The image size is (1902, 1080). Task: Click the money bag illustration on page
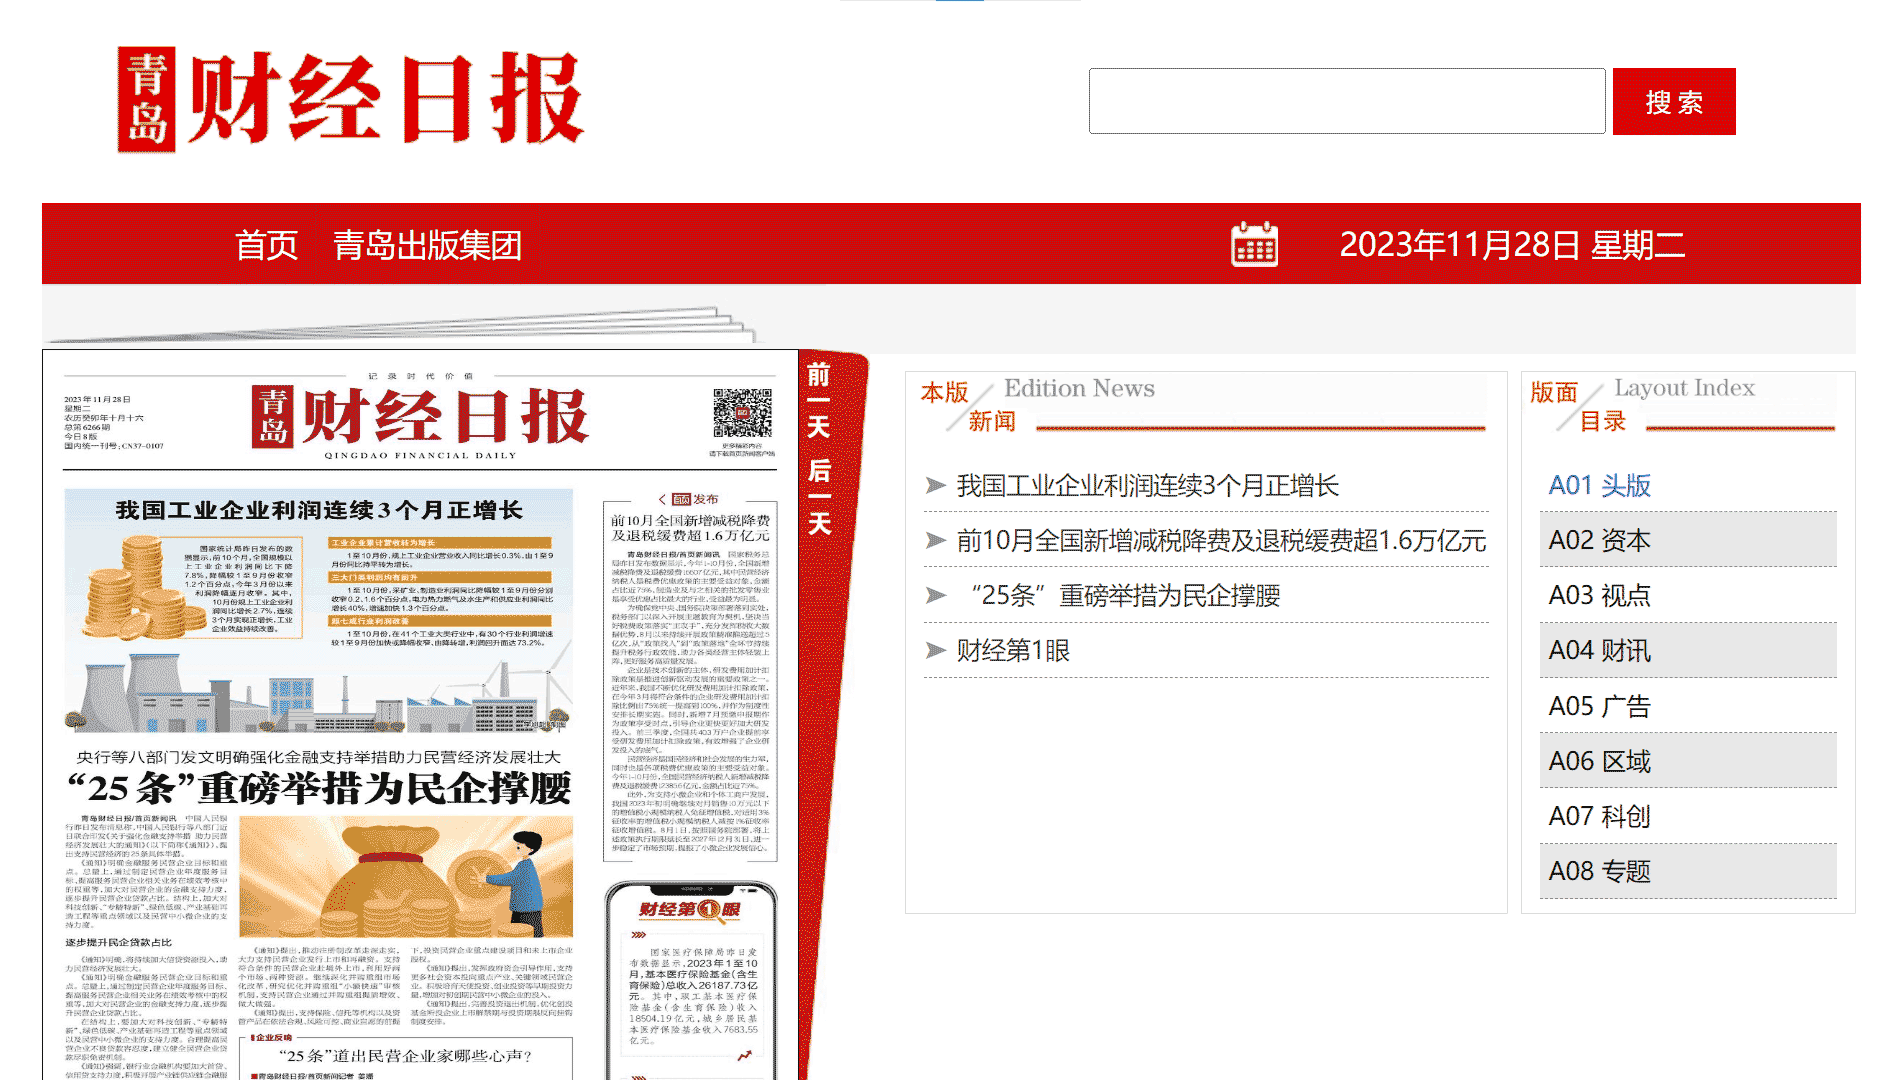[x=406, y=877]
